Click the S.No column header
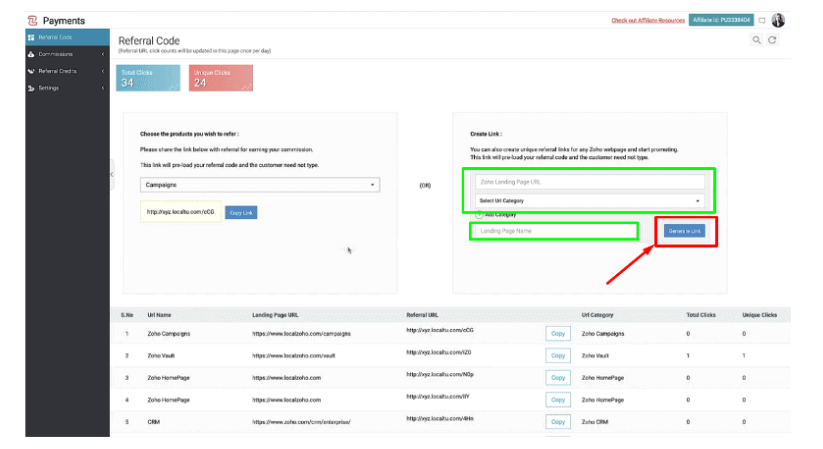The height and width of the screenshot is (449, 823). 127,315
